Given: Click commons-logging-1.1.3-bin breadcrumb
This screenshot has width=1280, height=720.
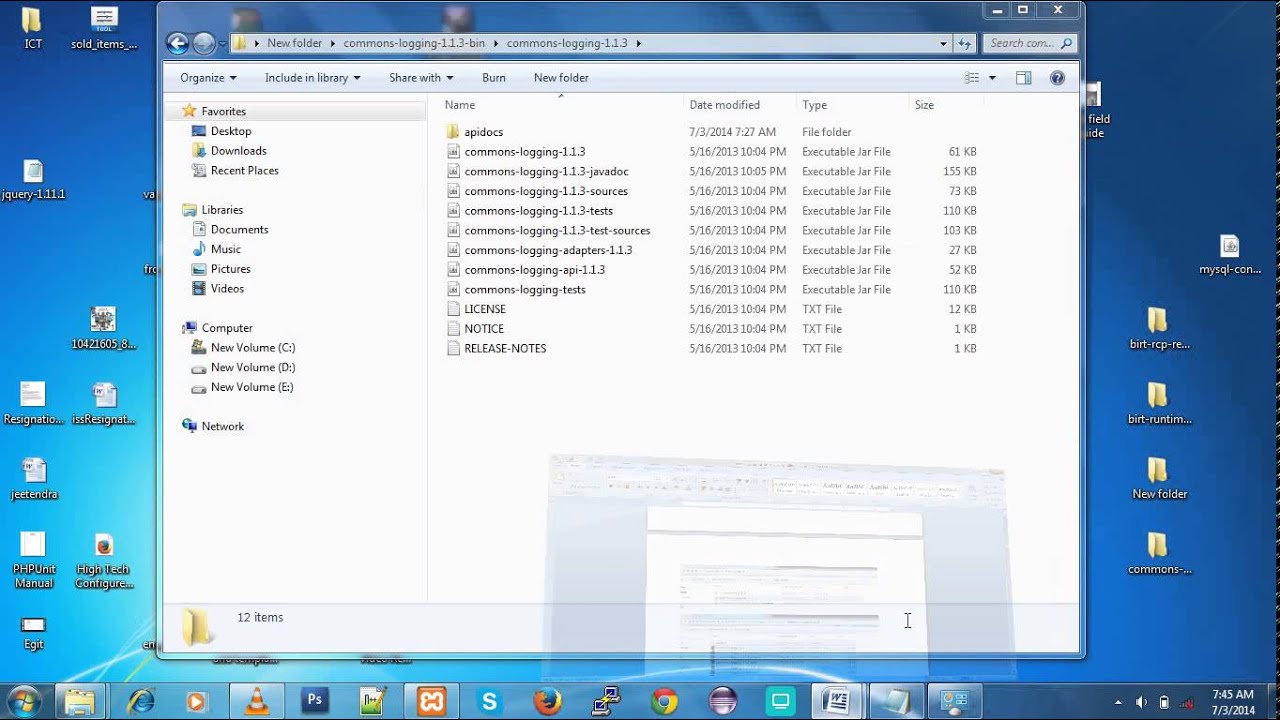Looking at the screenshot, I should (414, 43).
